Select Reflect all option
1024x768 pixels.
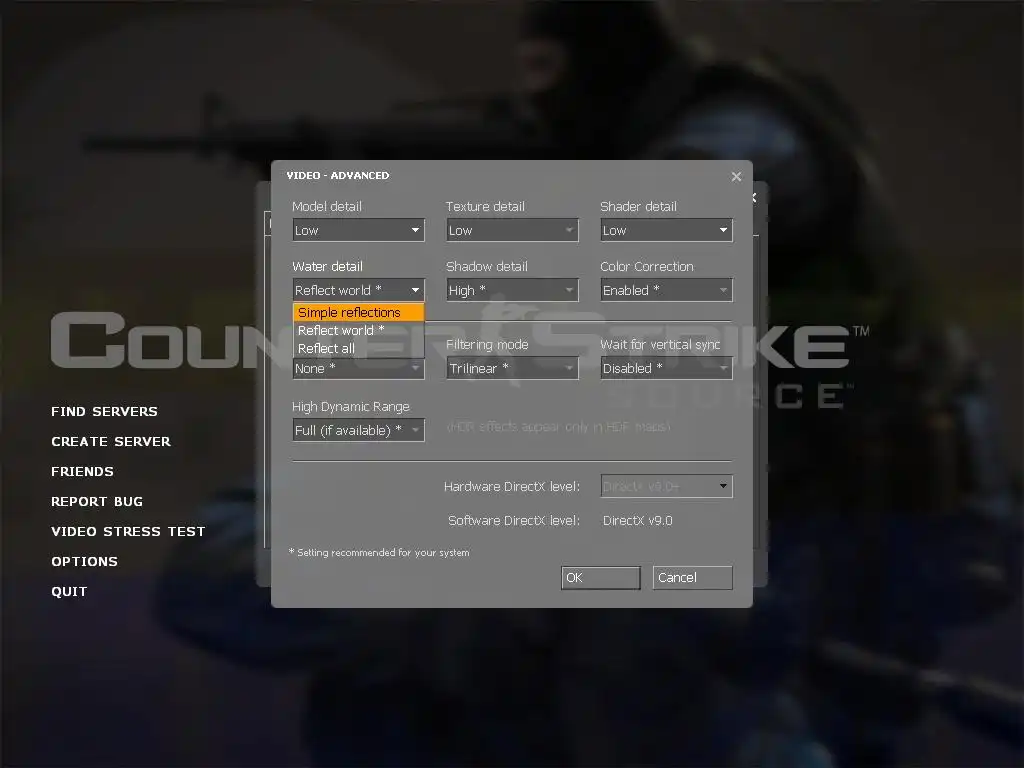coord(359,349)
